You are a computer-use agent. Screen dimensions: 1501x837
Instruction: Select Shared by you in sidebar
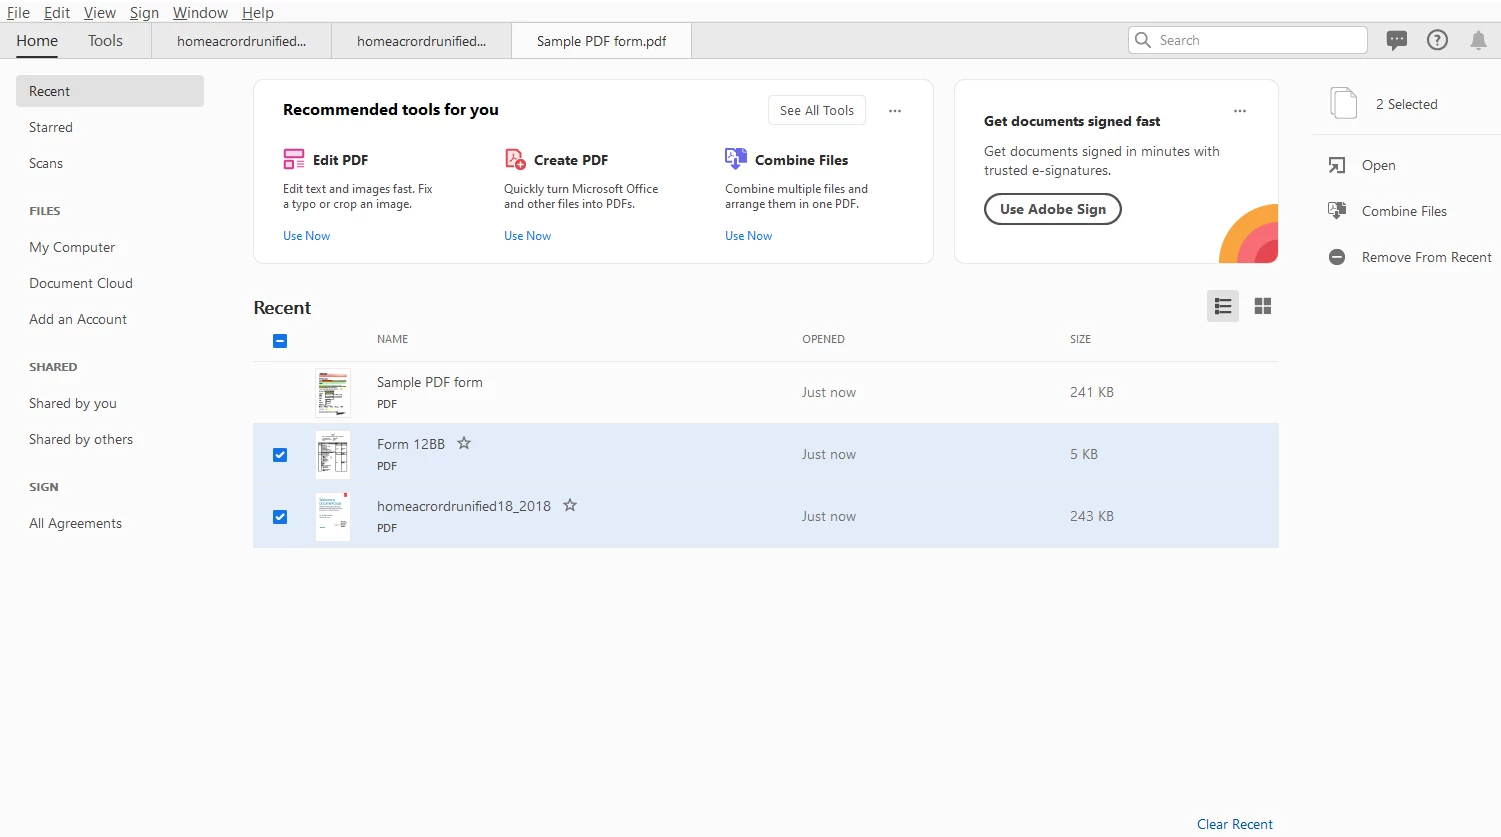73,403
